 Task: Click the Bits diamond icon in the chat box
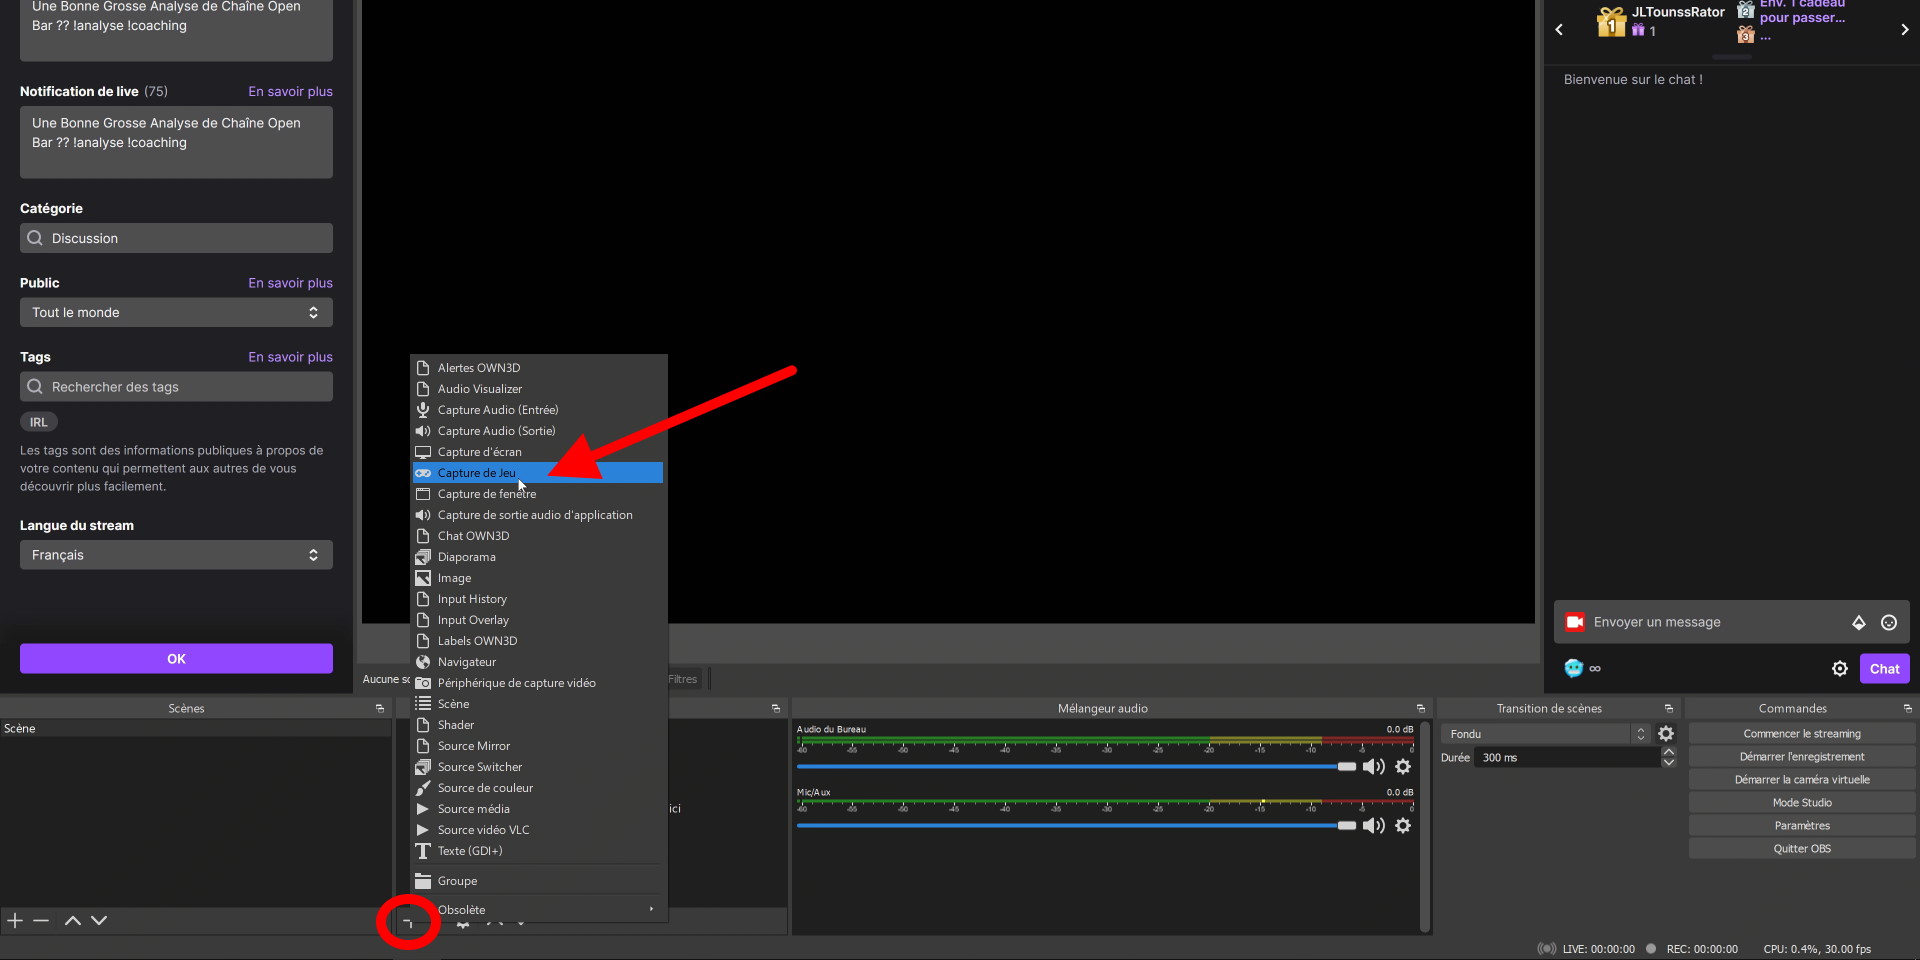coord(1859,622)
